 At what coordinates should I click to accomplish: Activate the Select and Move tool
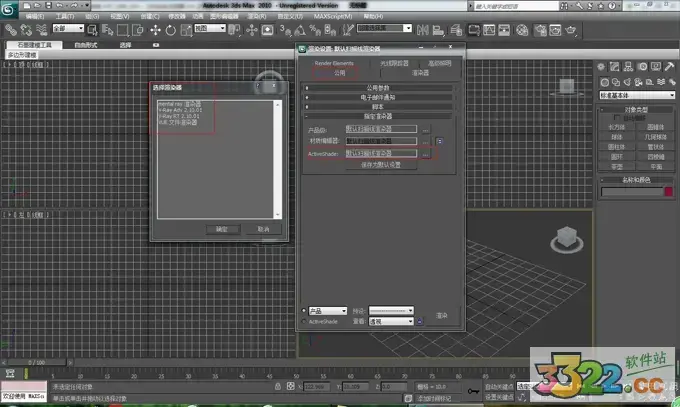[155, 30]
